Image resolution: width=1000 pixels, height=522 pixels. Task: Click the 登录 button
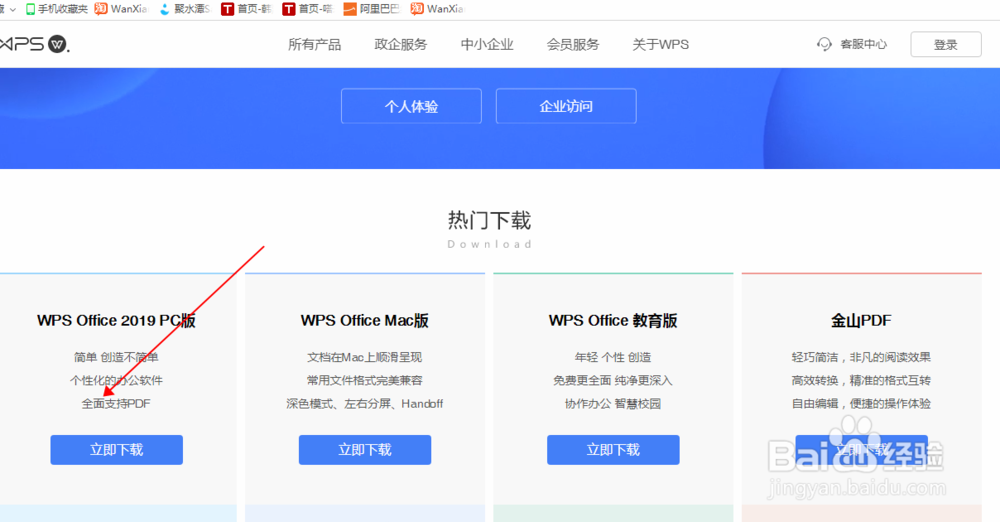pyautogui.click(x=945, y=45)
